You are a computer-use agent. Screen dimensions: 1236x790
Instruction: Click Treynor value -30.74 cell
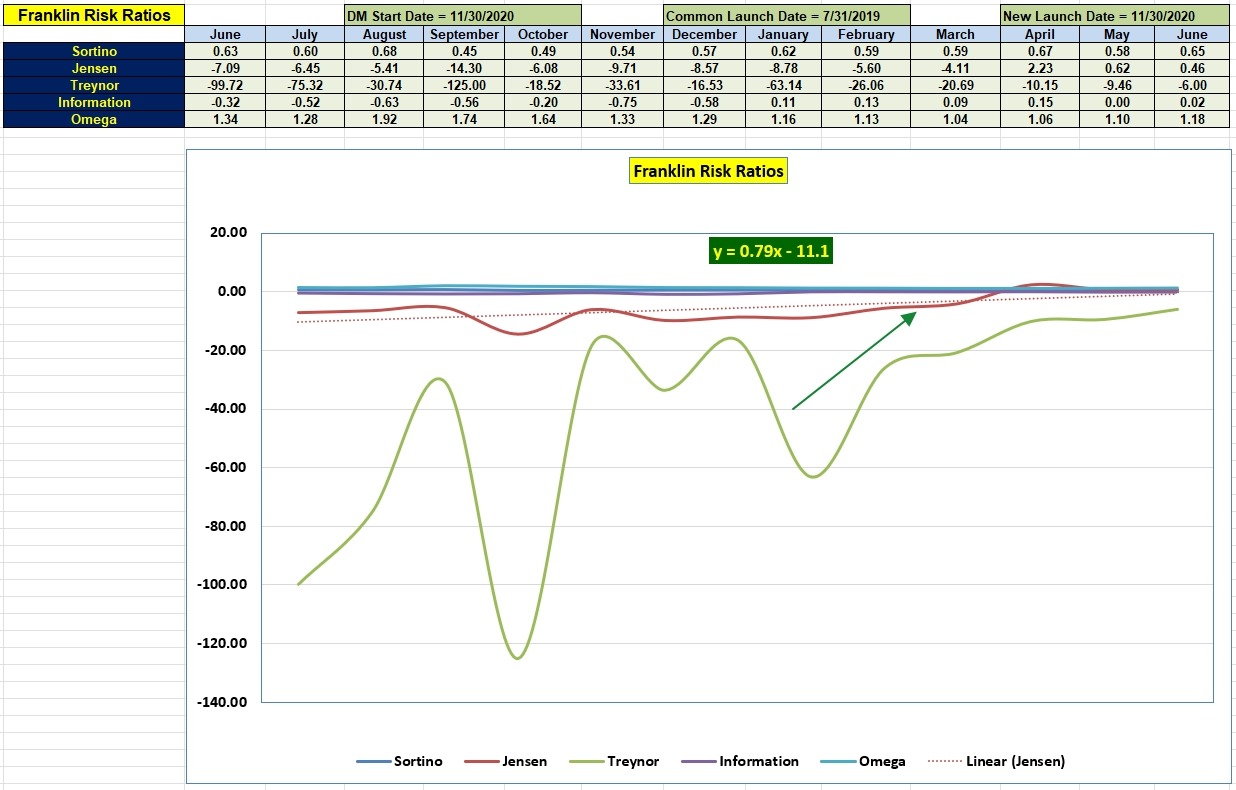tap(385, 85)
